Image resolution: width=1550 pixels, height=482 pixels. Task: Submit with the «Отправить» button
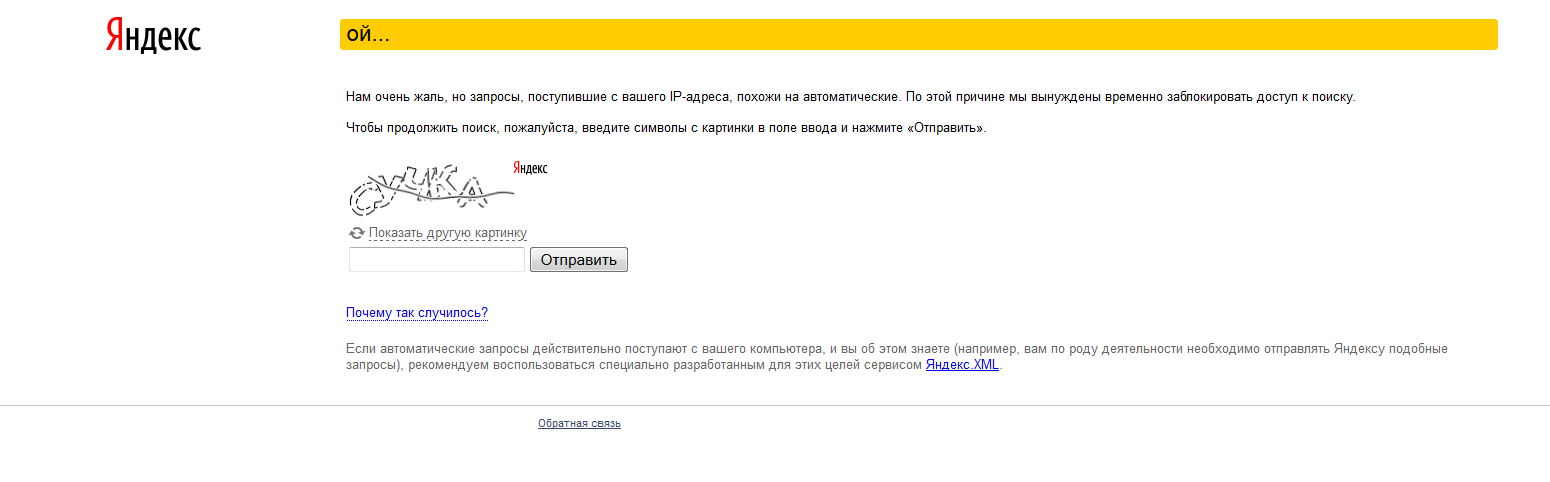[x=579, y=260]
